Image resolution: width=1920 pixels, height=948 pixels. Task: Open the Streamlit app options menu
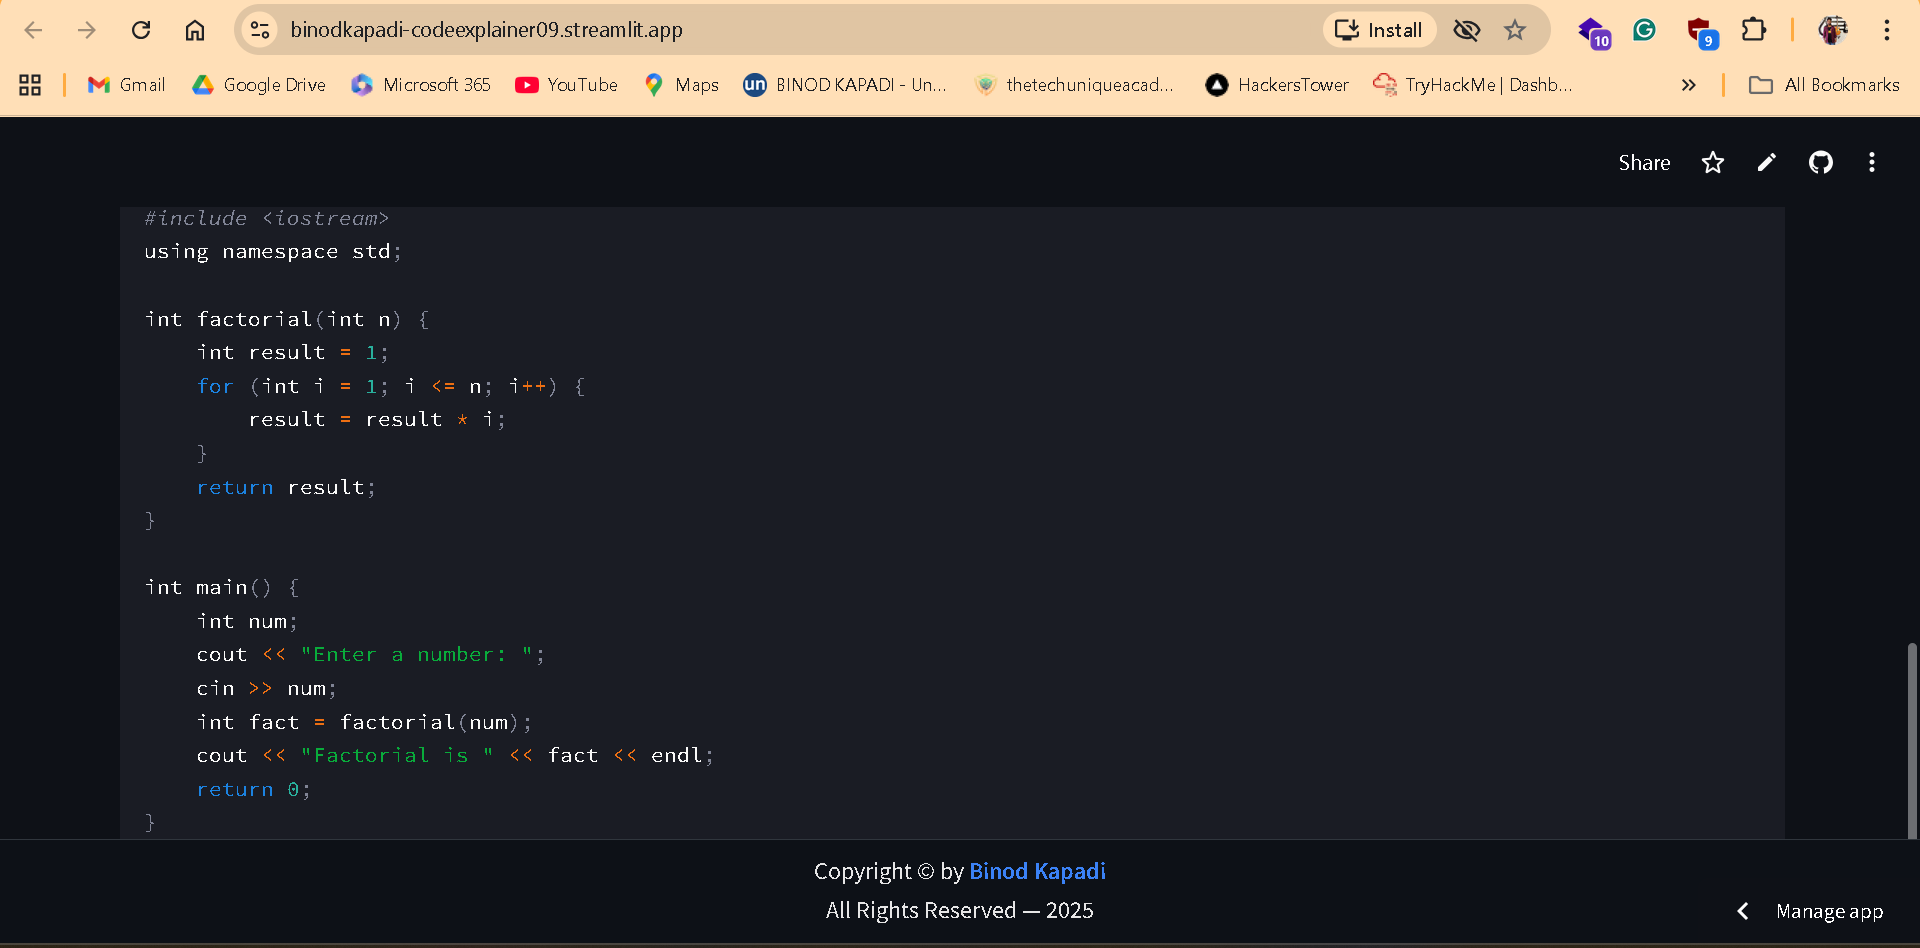1872,162
